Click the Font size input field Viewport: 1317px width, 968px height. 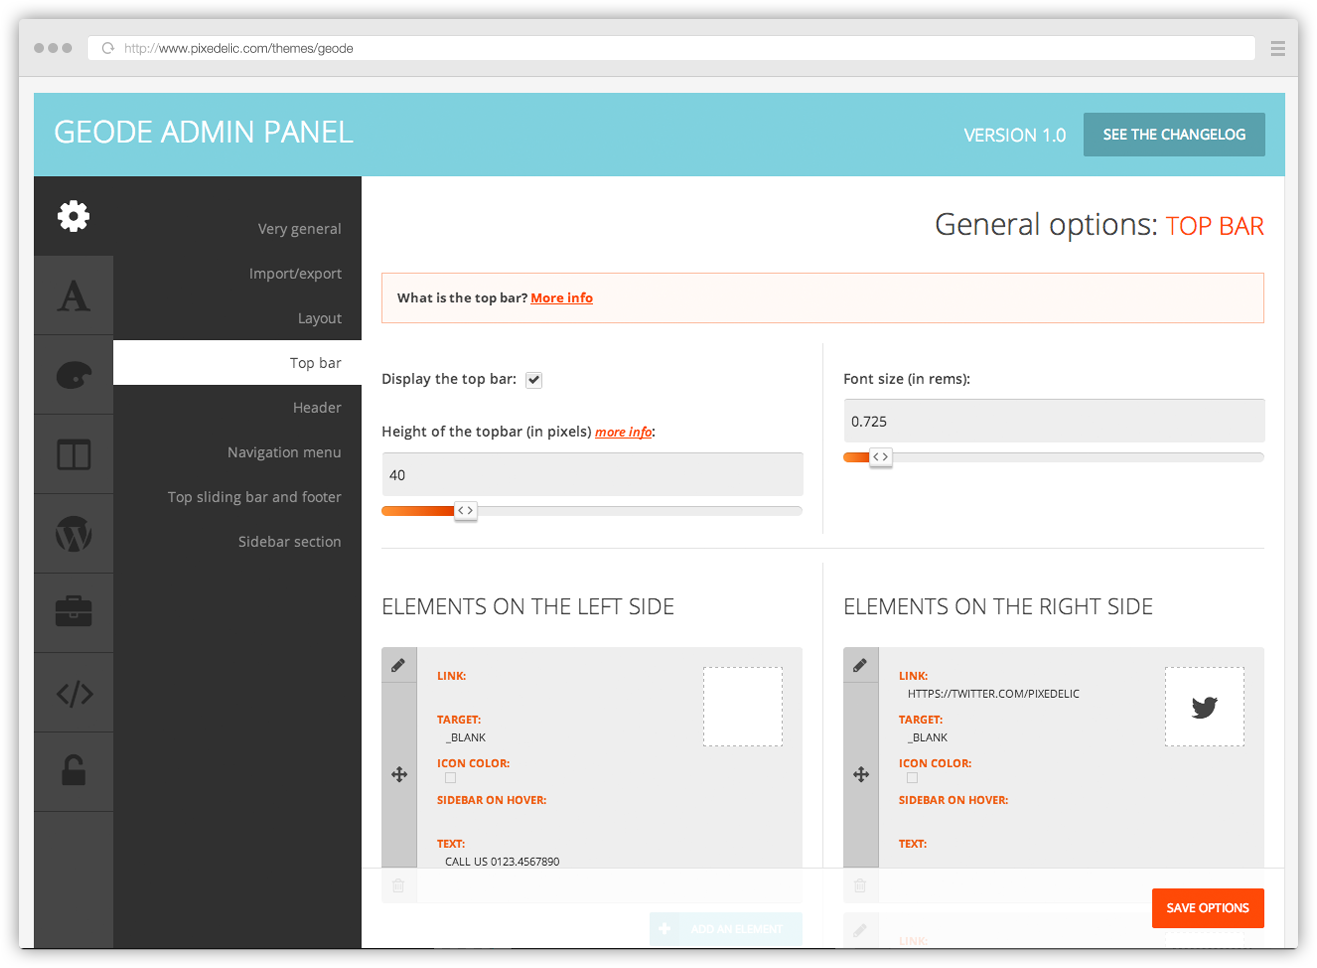(1053, 421)
